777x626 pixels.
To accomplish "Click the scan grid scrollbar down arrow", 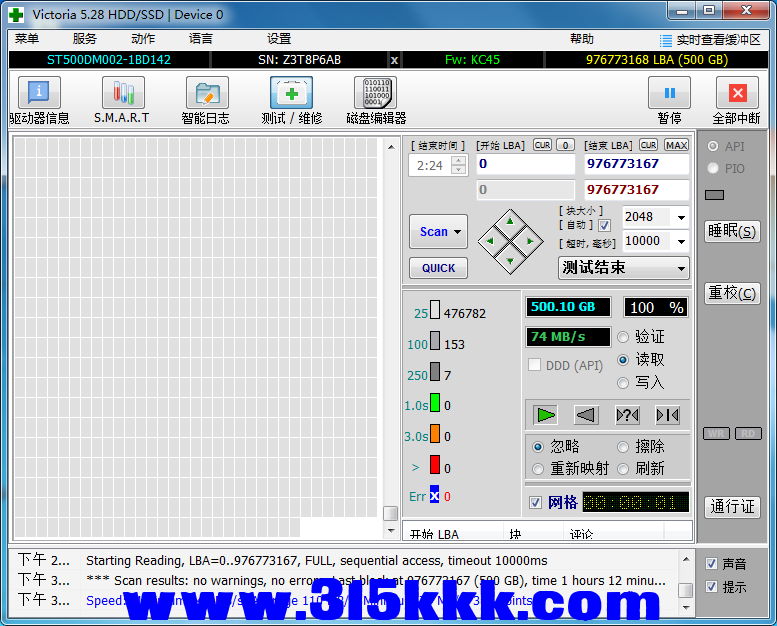I will click(x=391, y=531).
